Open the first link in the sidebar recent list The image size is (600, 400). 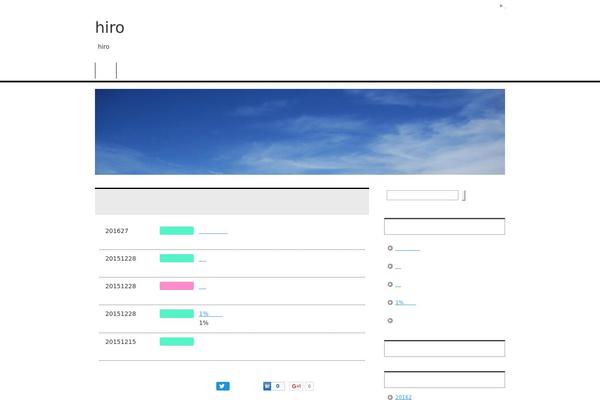pyautogui.click(x=408, y=248)
